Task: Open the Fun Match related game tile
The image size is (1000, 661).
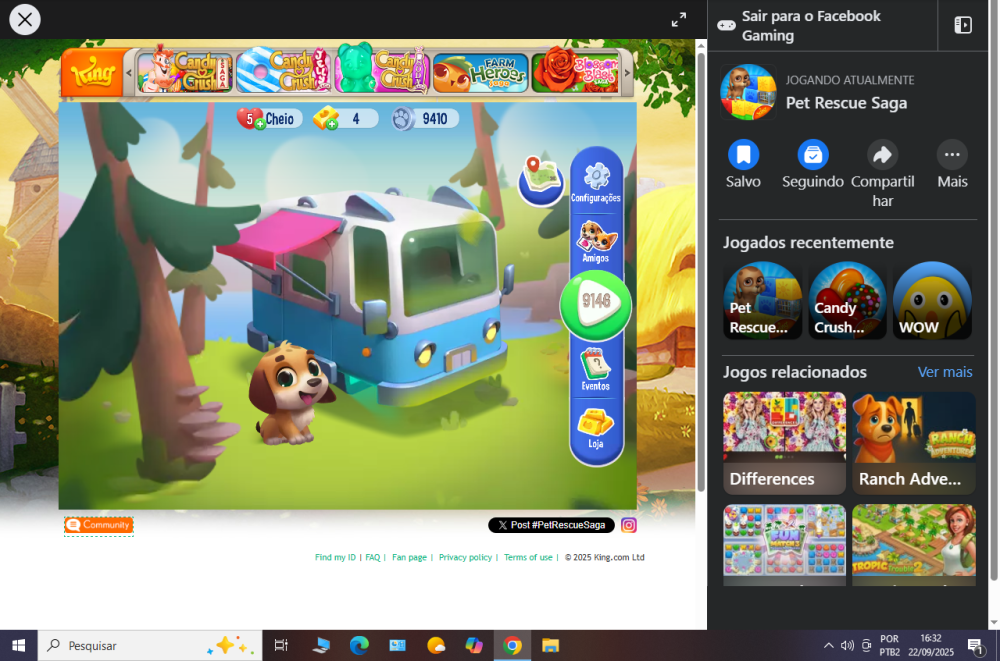Action: [x=784, y=545]
